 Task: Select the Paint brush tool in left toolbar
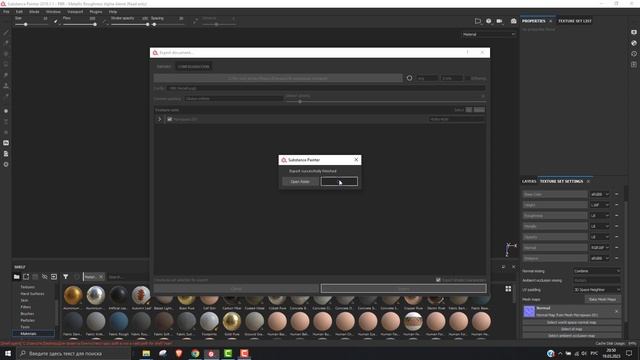[x=6, y=33]
